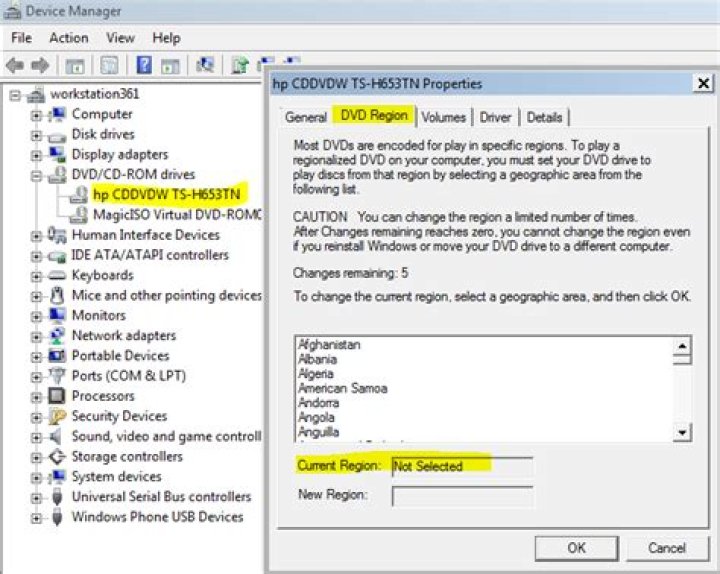Click the Processors chip icon

point(57,396)
